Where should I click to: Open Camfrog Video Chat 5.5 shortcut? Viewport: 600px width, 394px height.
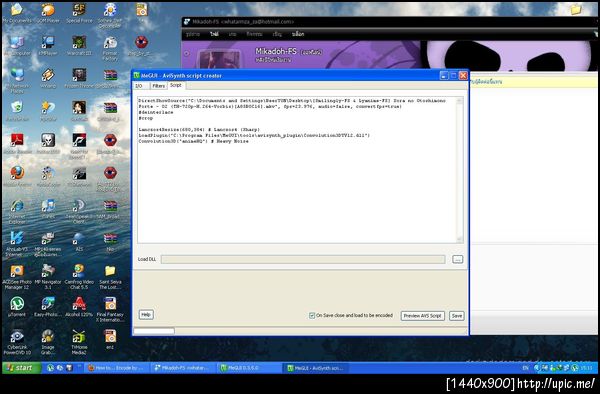coord(79,271)
